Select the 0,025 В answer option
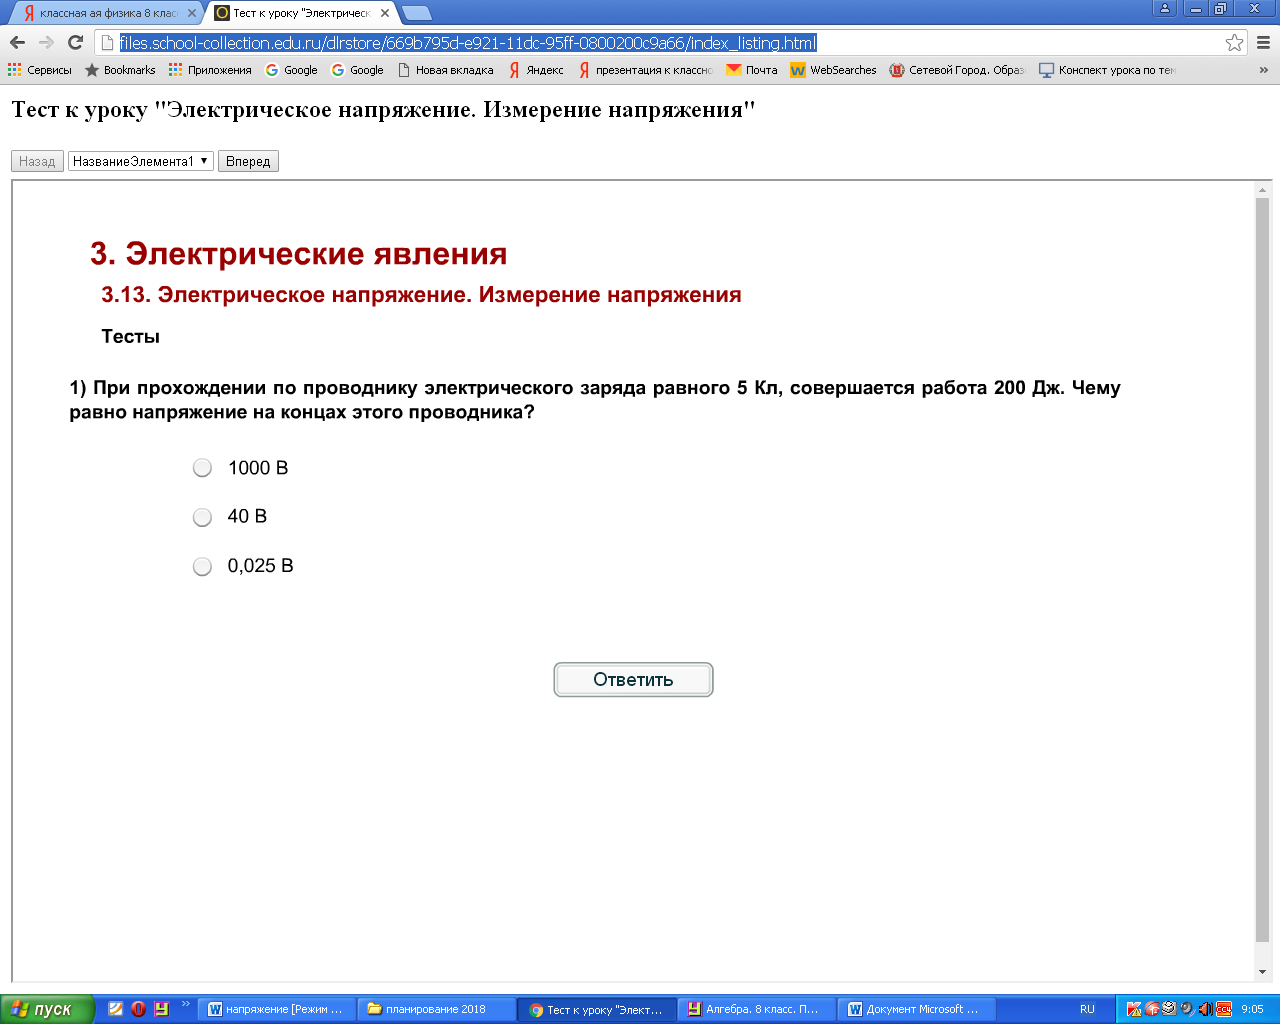The width and height of the screenshot is (1280, 1024). (202, 566)
